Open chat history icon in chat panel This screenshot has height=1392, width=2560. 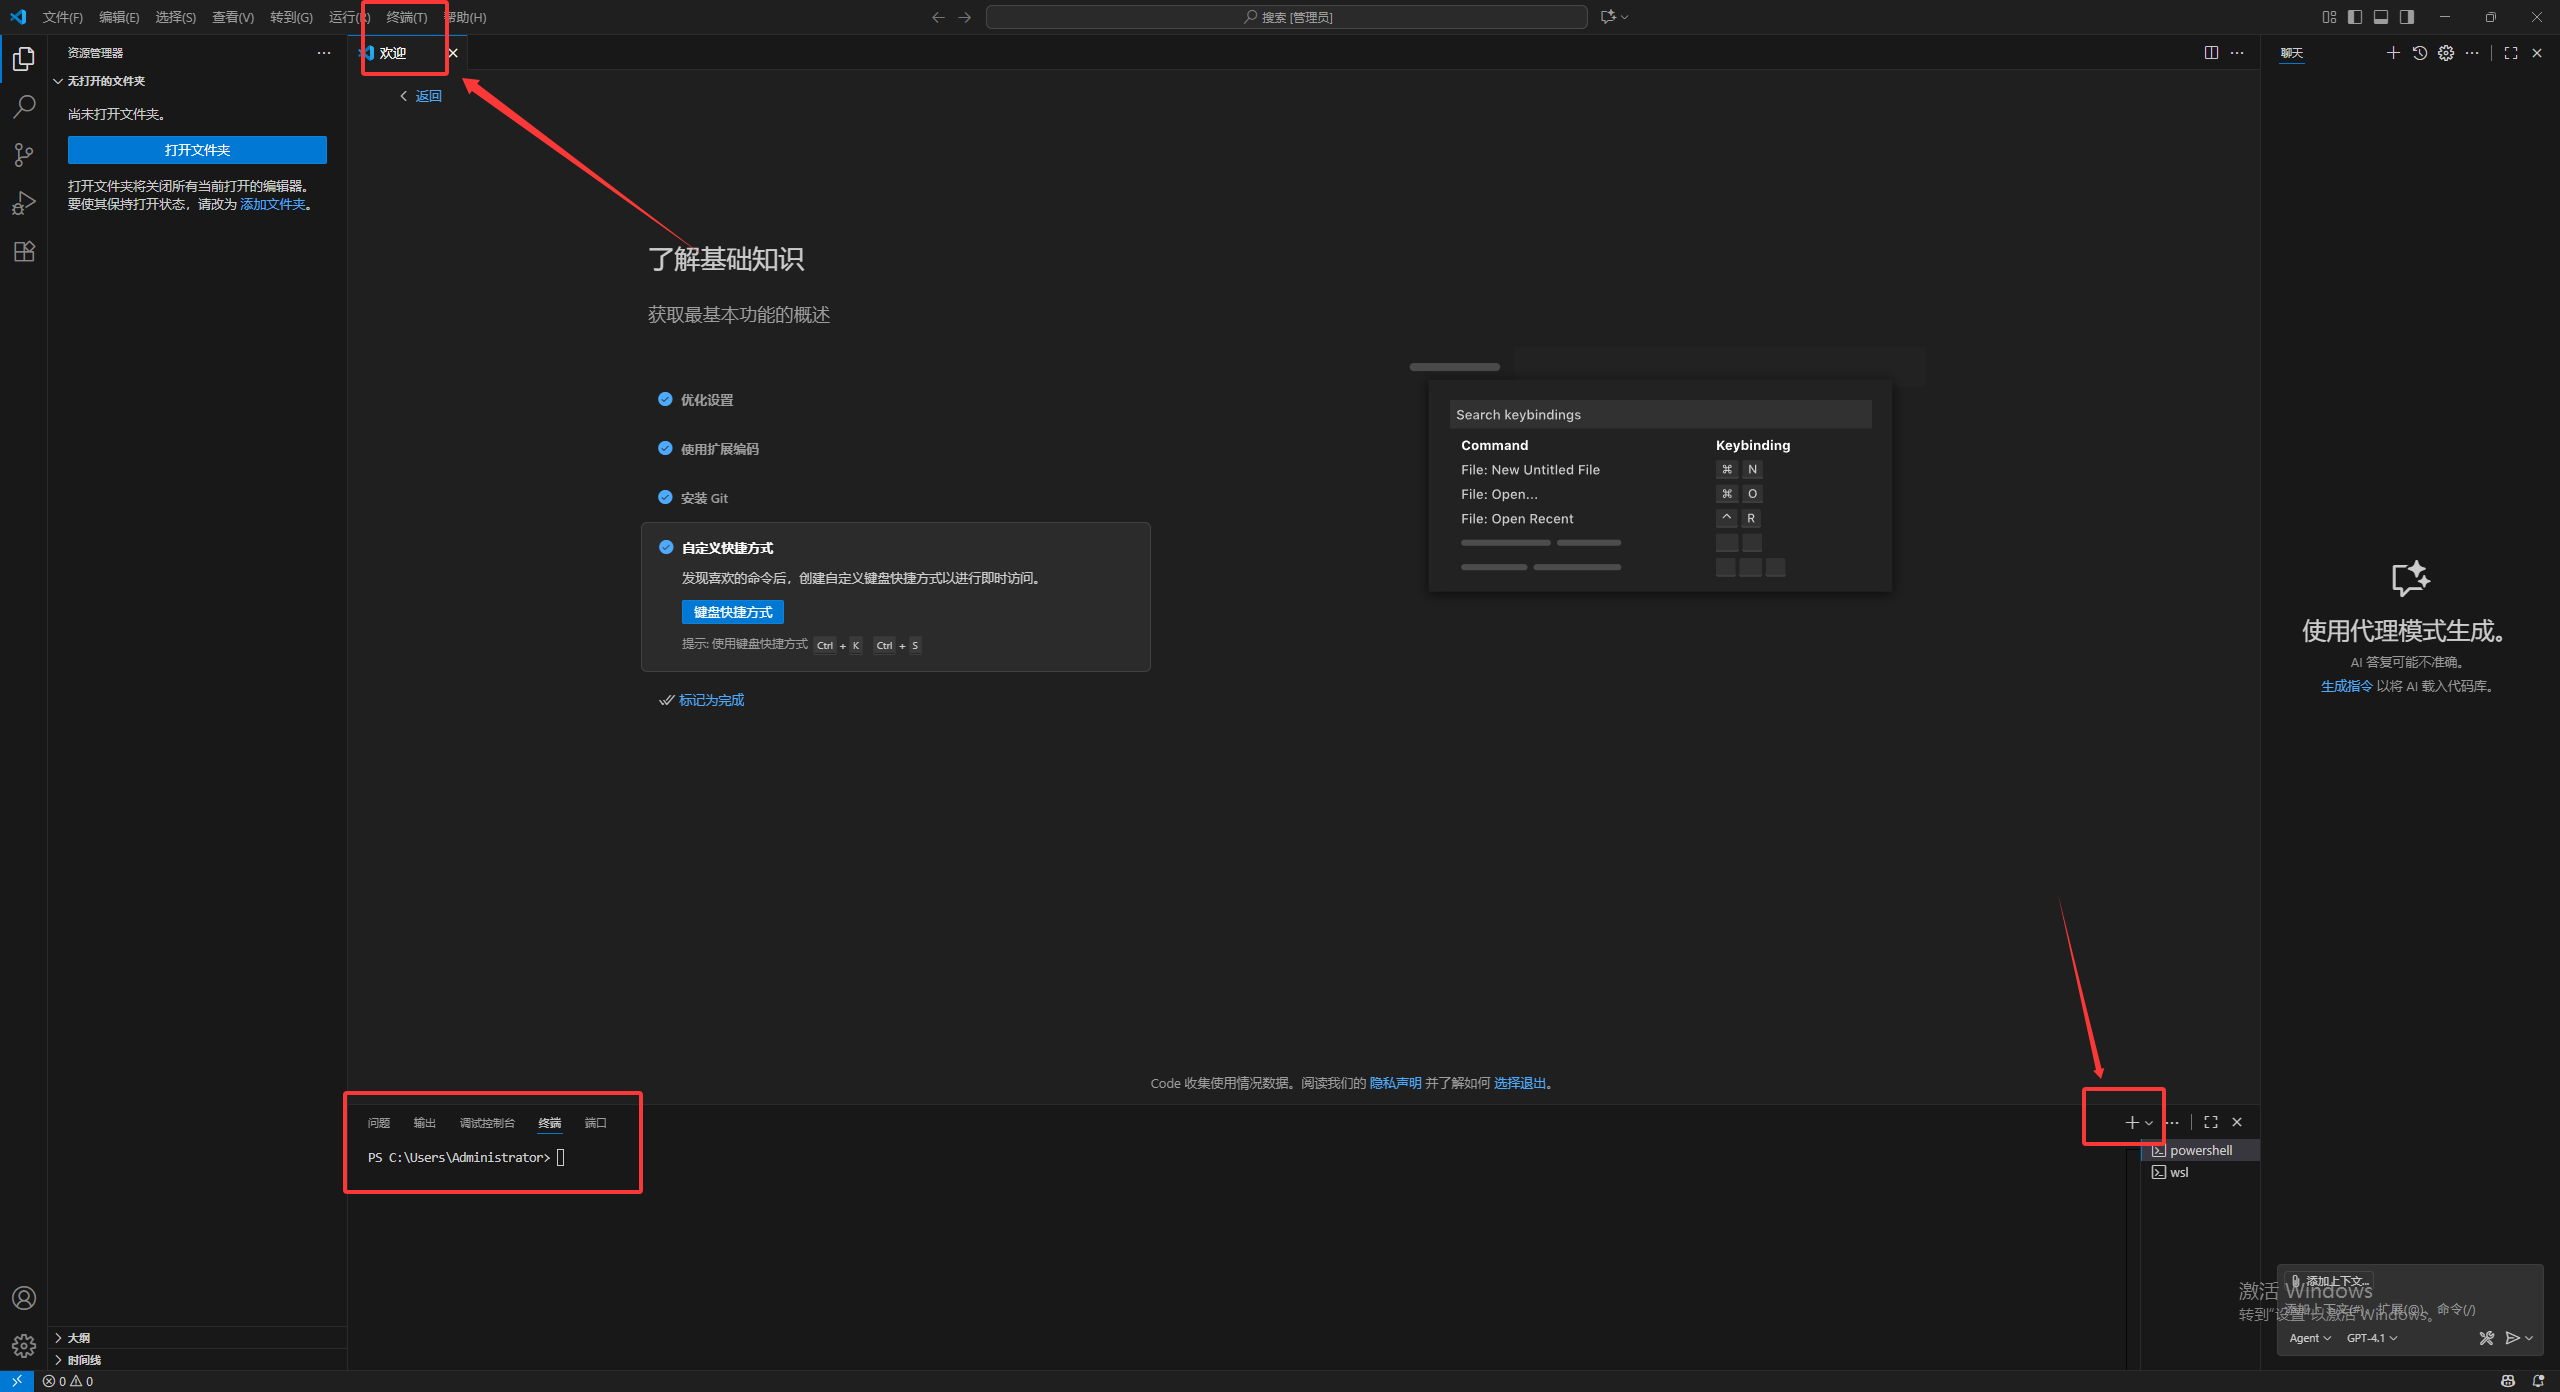coord(2419,53)
